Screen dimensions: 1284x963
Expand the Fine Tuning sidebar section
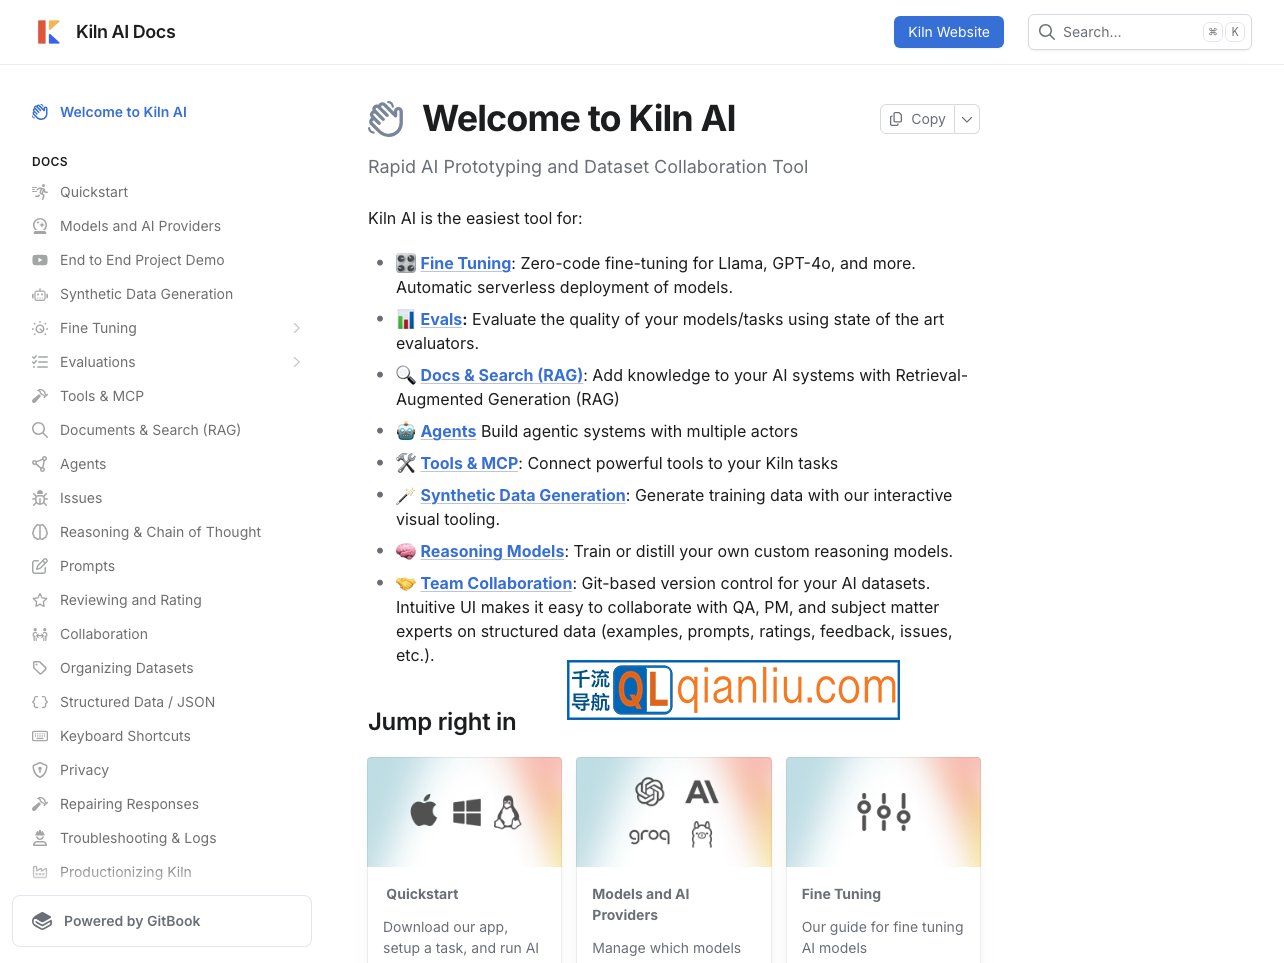[x=297, y=328]
